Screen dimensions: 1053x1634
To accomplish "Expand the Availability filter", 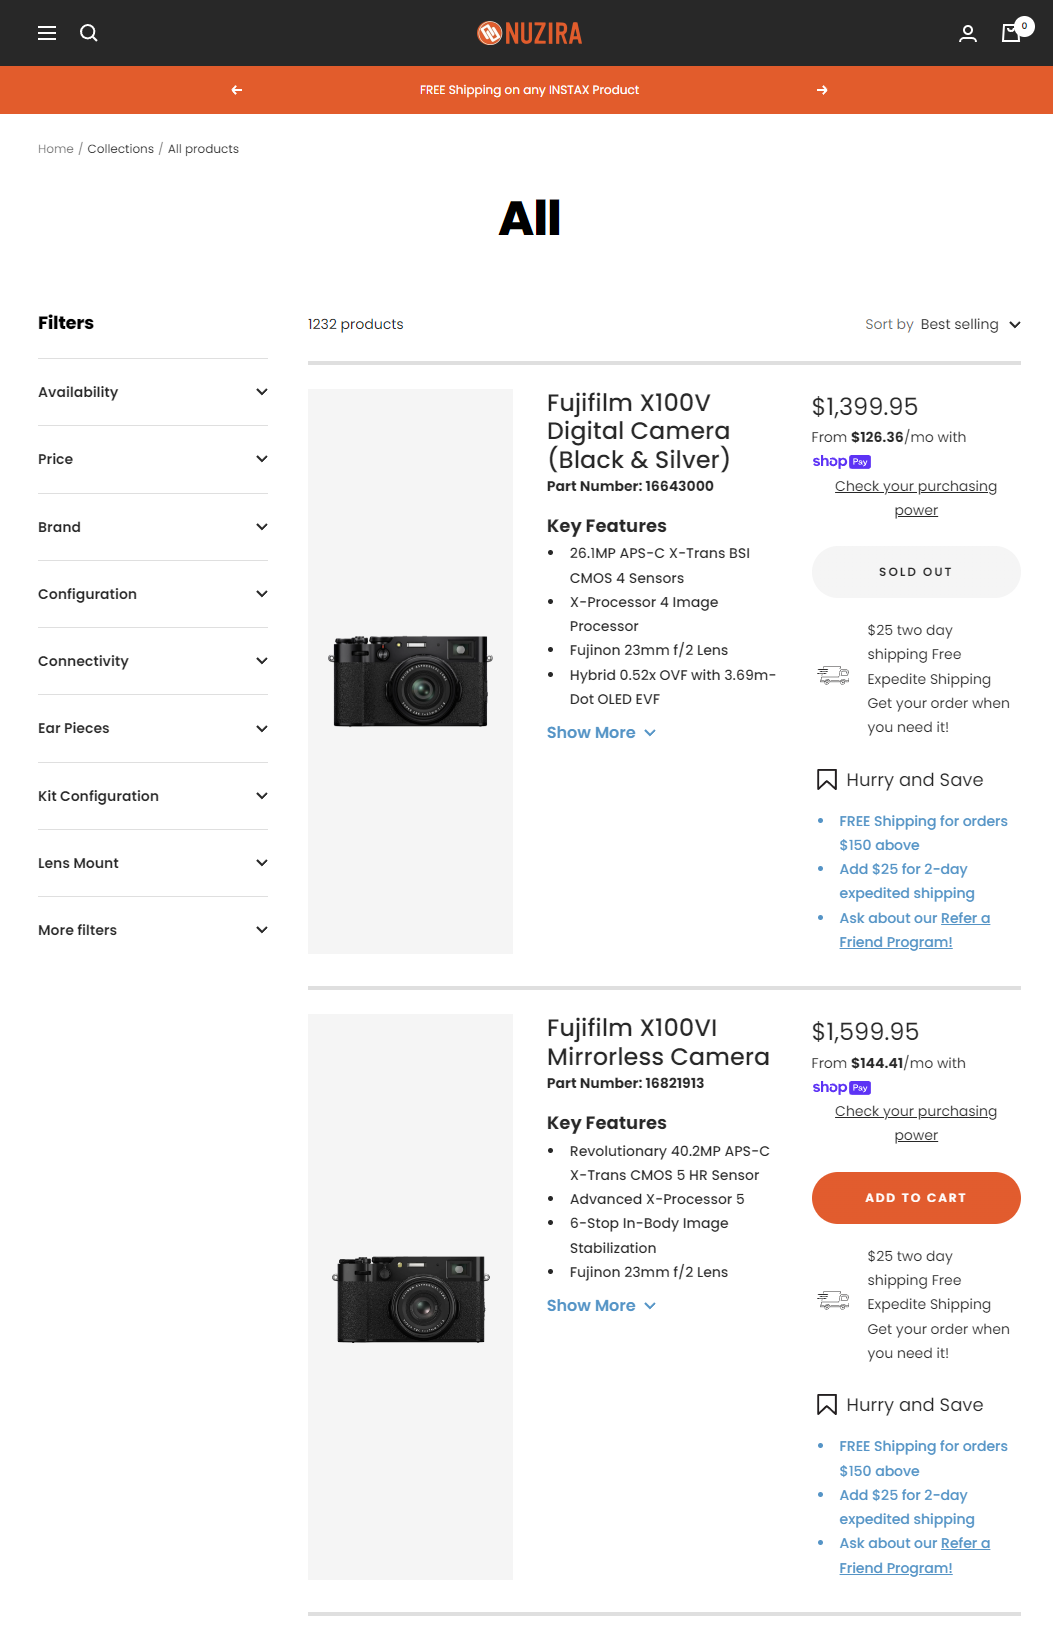I will [153, 392].
